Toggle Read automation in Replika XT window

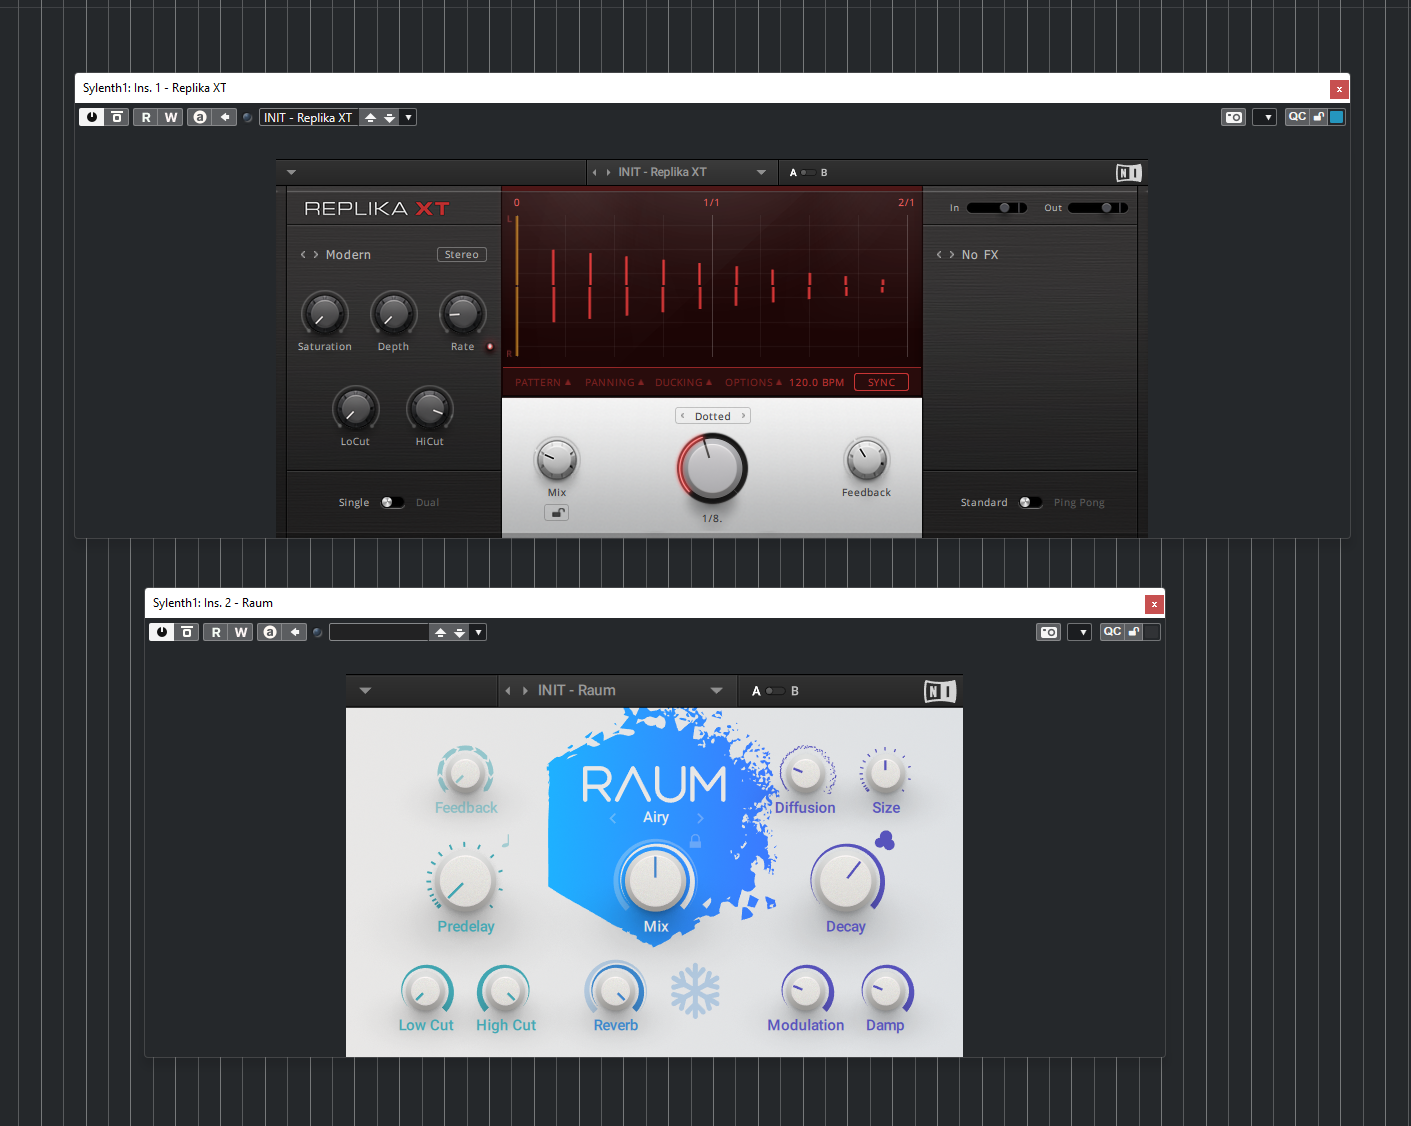146,117
